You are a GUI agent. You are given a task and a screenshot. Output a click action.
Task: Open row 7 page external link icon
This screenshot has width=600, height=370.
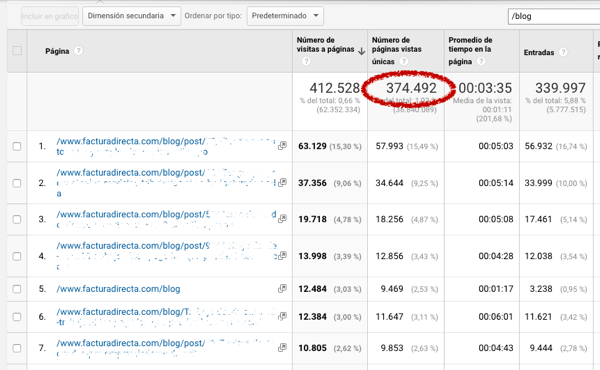(x=282, y=347)
